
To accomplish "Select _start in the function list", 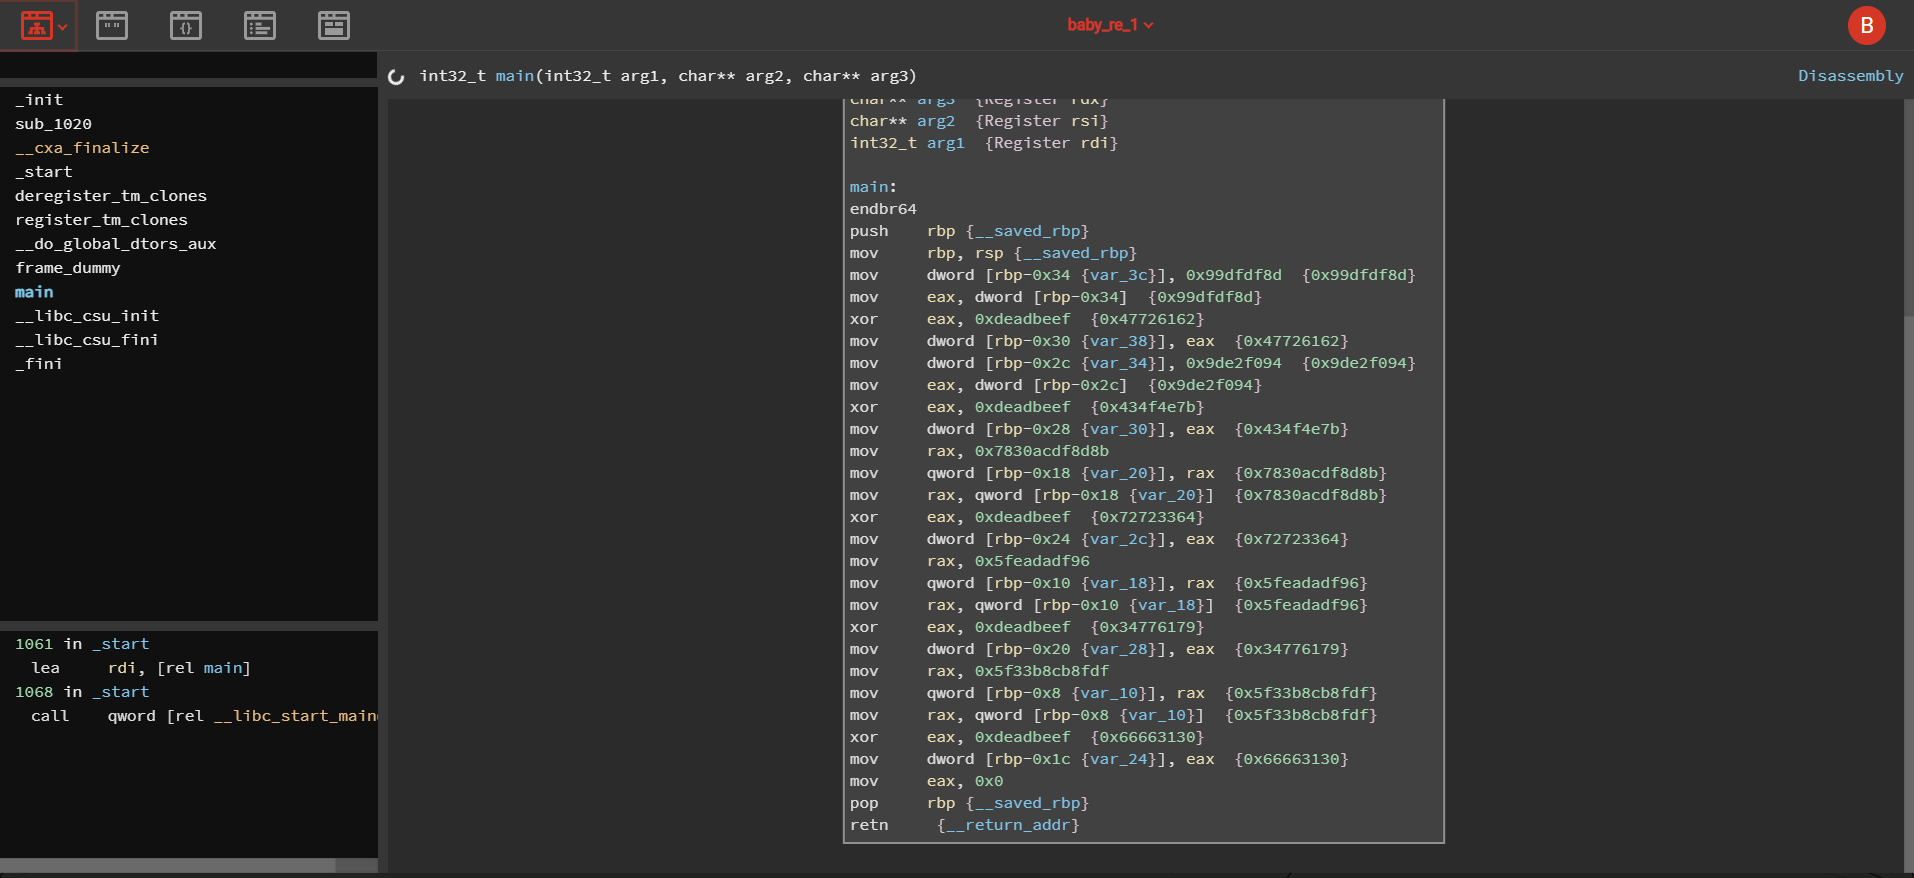I will [x=44, y=172].
